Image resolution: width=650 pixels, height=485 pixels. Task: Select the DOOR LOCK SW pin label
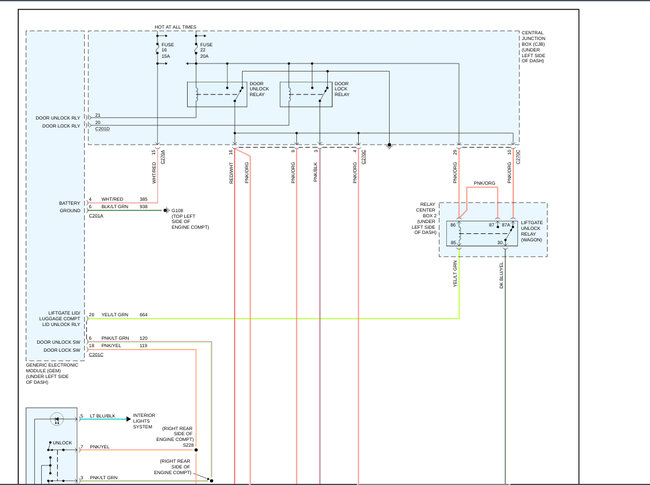pyautogui.click(x=62, y=350)
